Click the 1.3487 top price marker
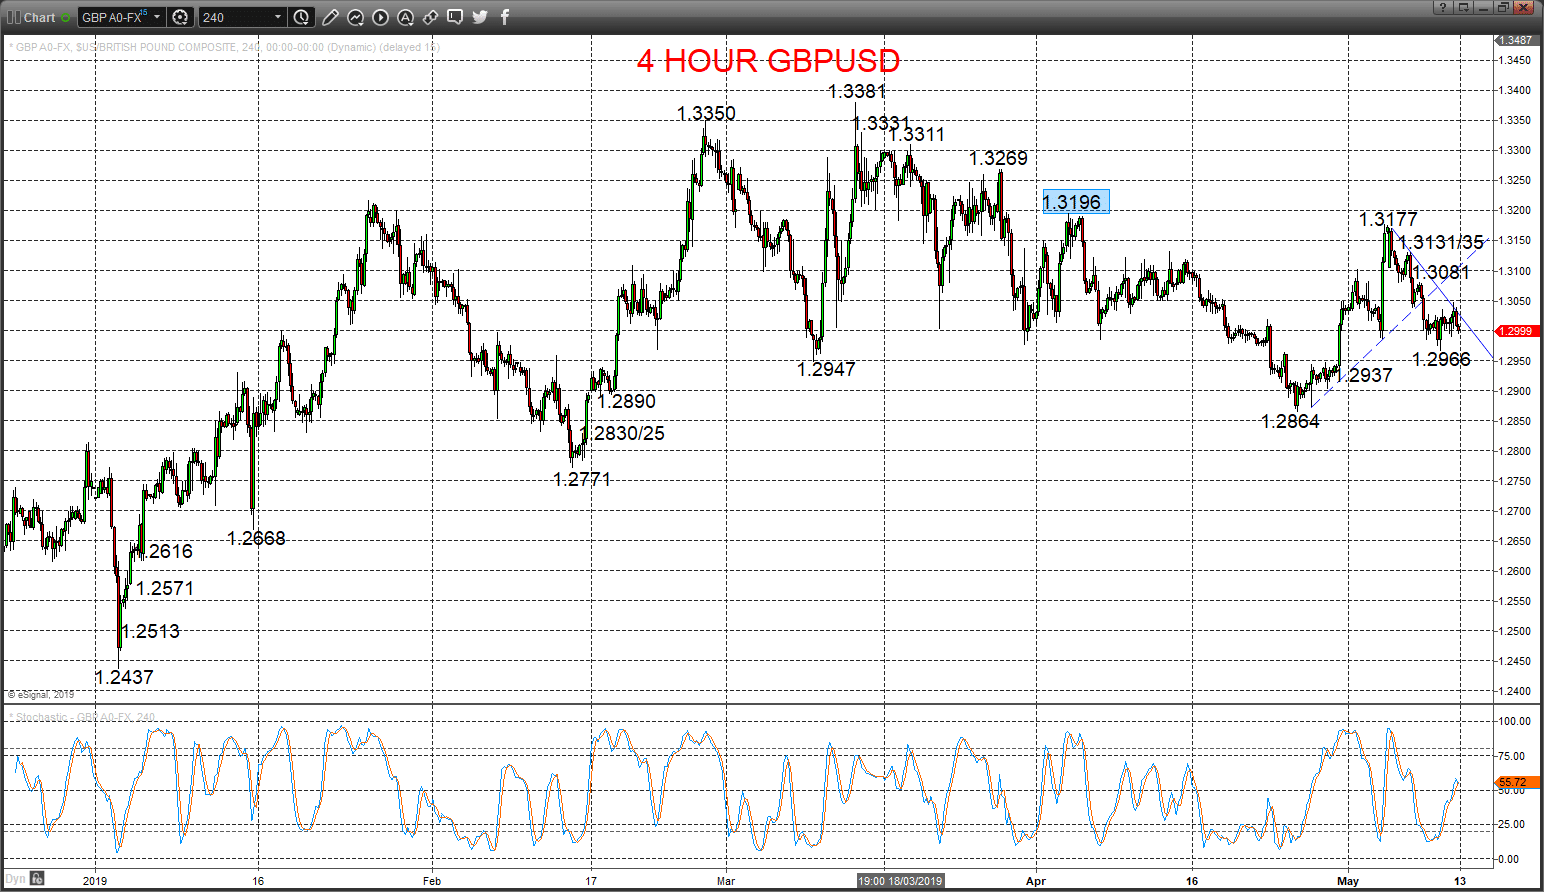 coord(1515,40)
